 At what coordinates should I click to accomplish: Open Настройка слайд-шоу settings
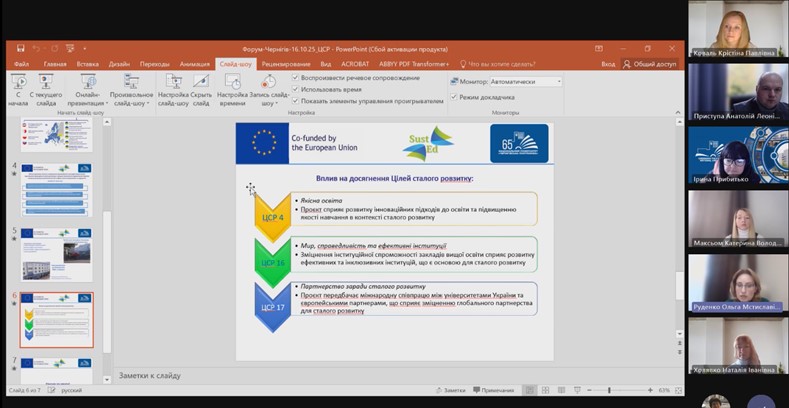click(174, 89)
